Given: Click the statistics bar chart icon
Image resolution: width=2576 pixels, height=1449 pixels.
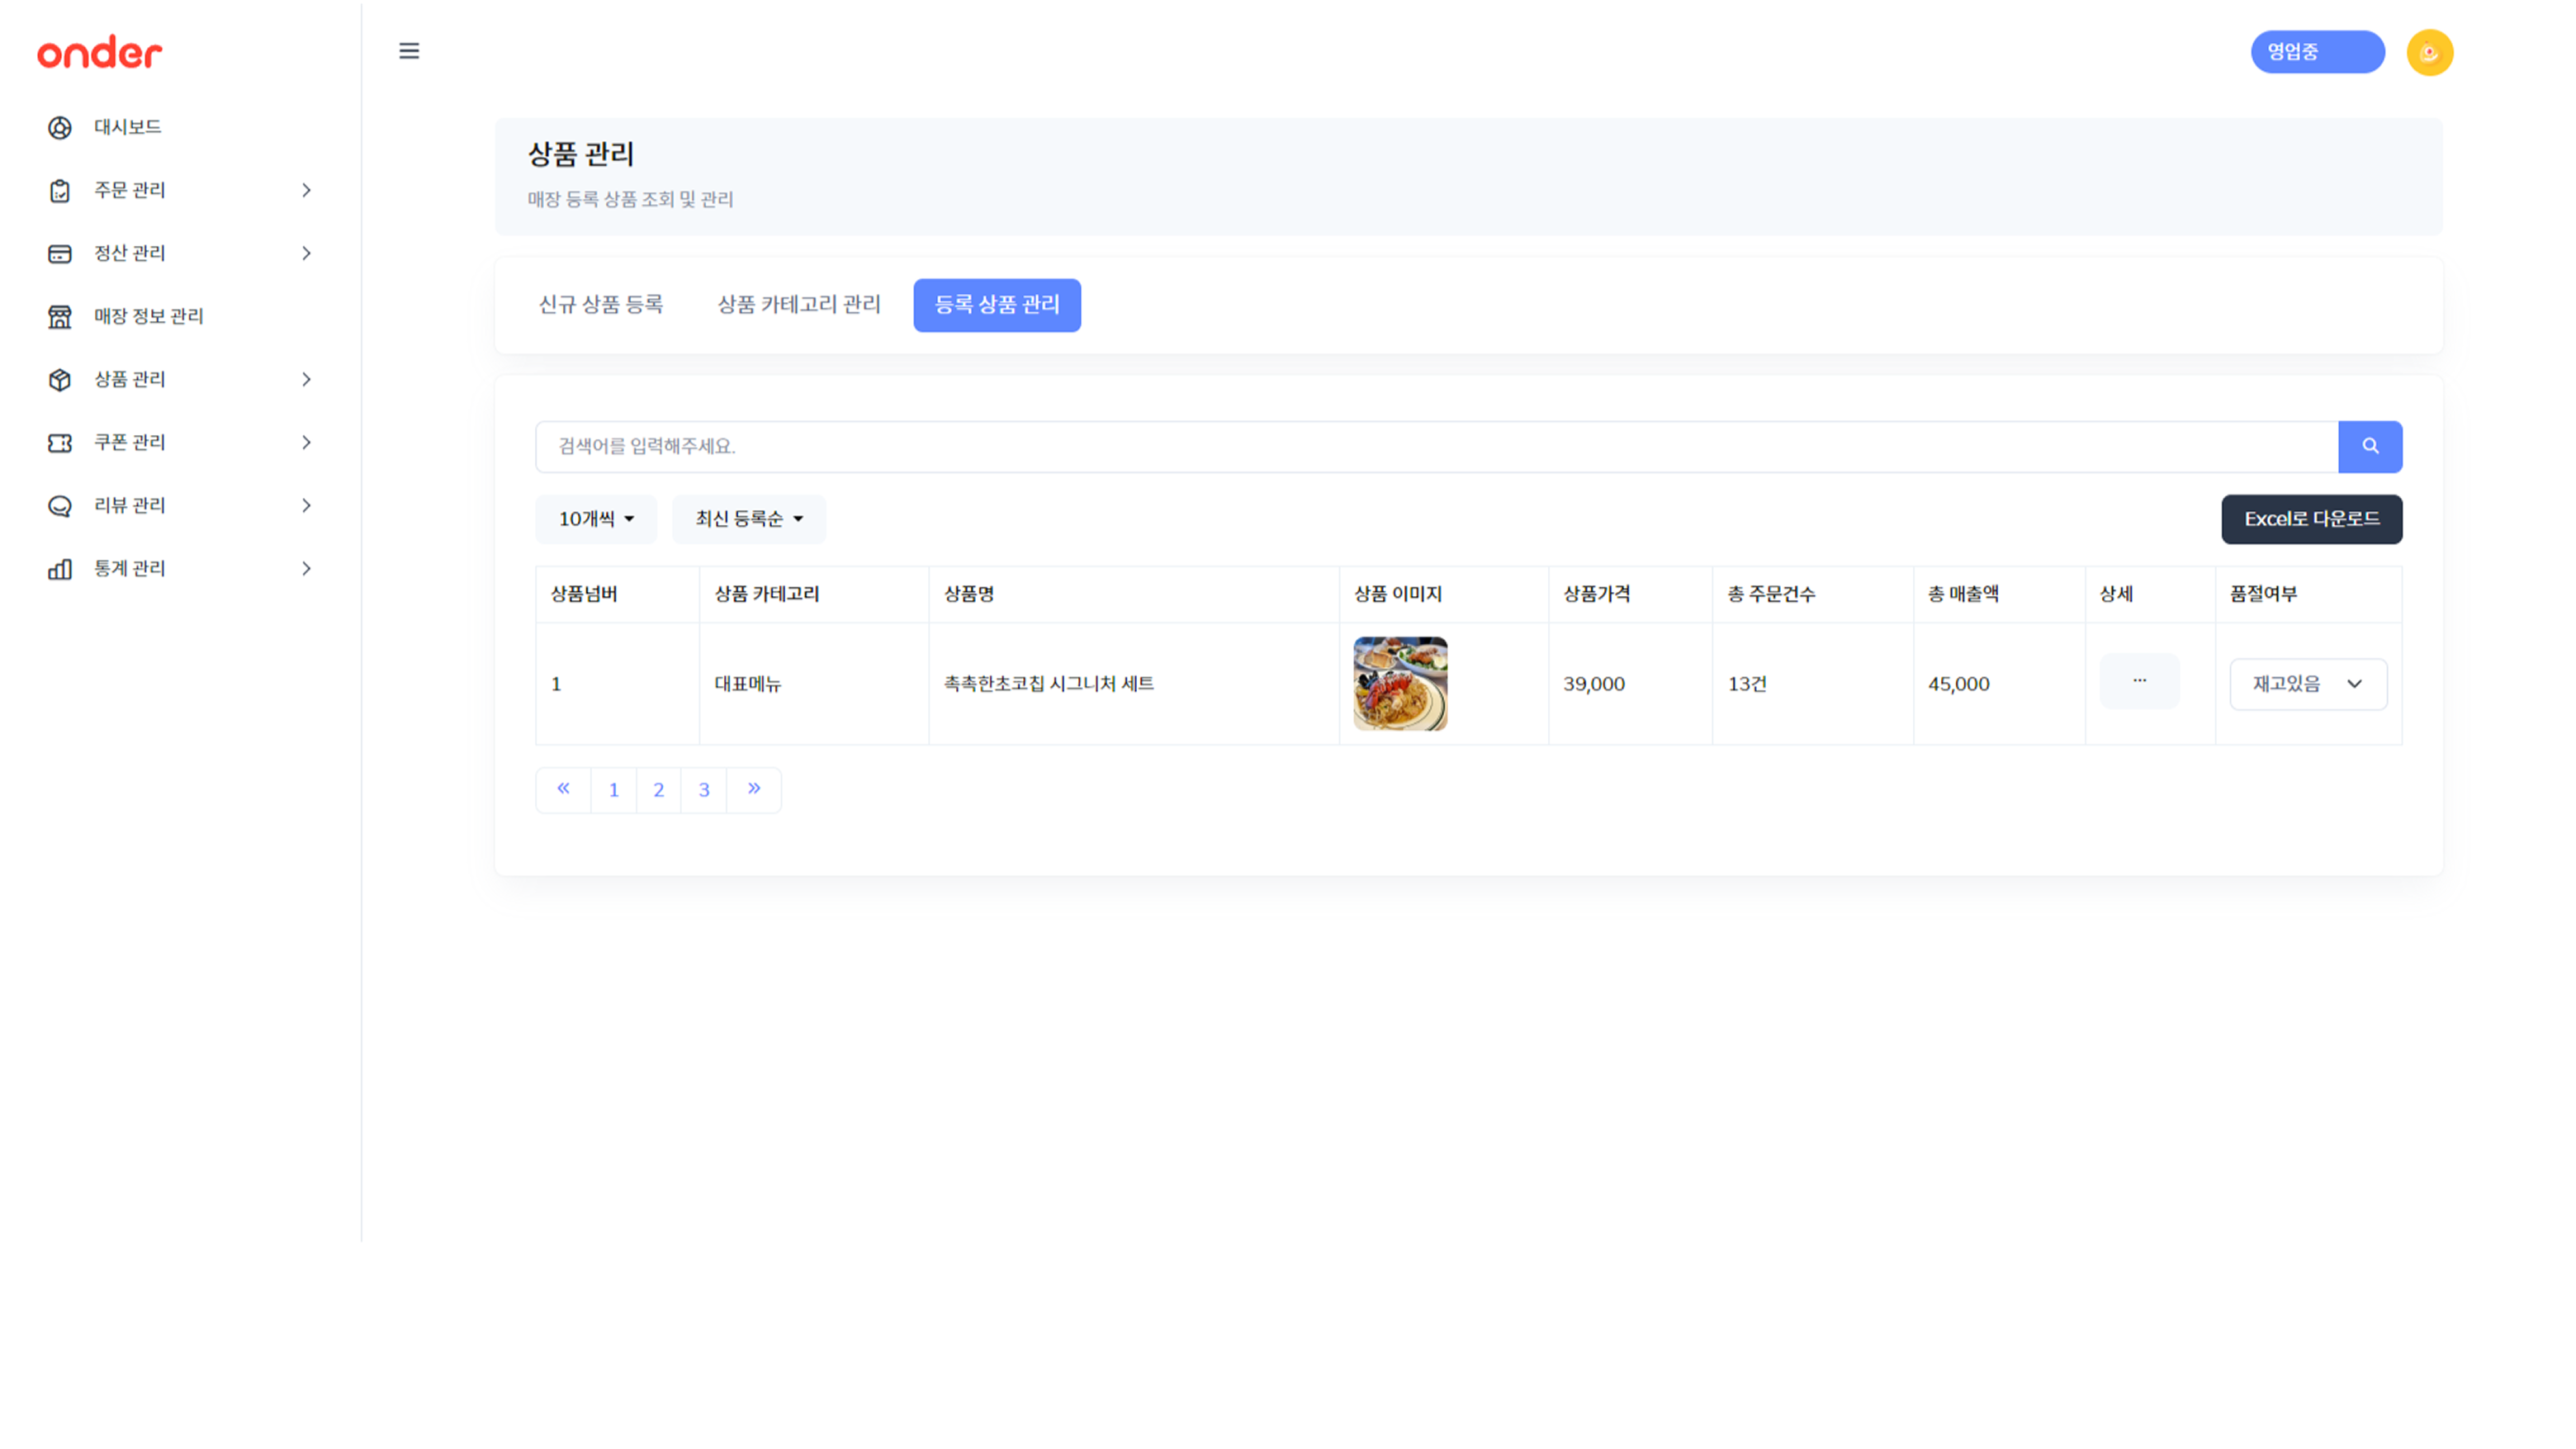Looking at the screenshot, I should click(x=60, y=569).
